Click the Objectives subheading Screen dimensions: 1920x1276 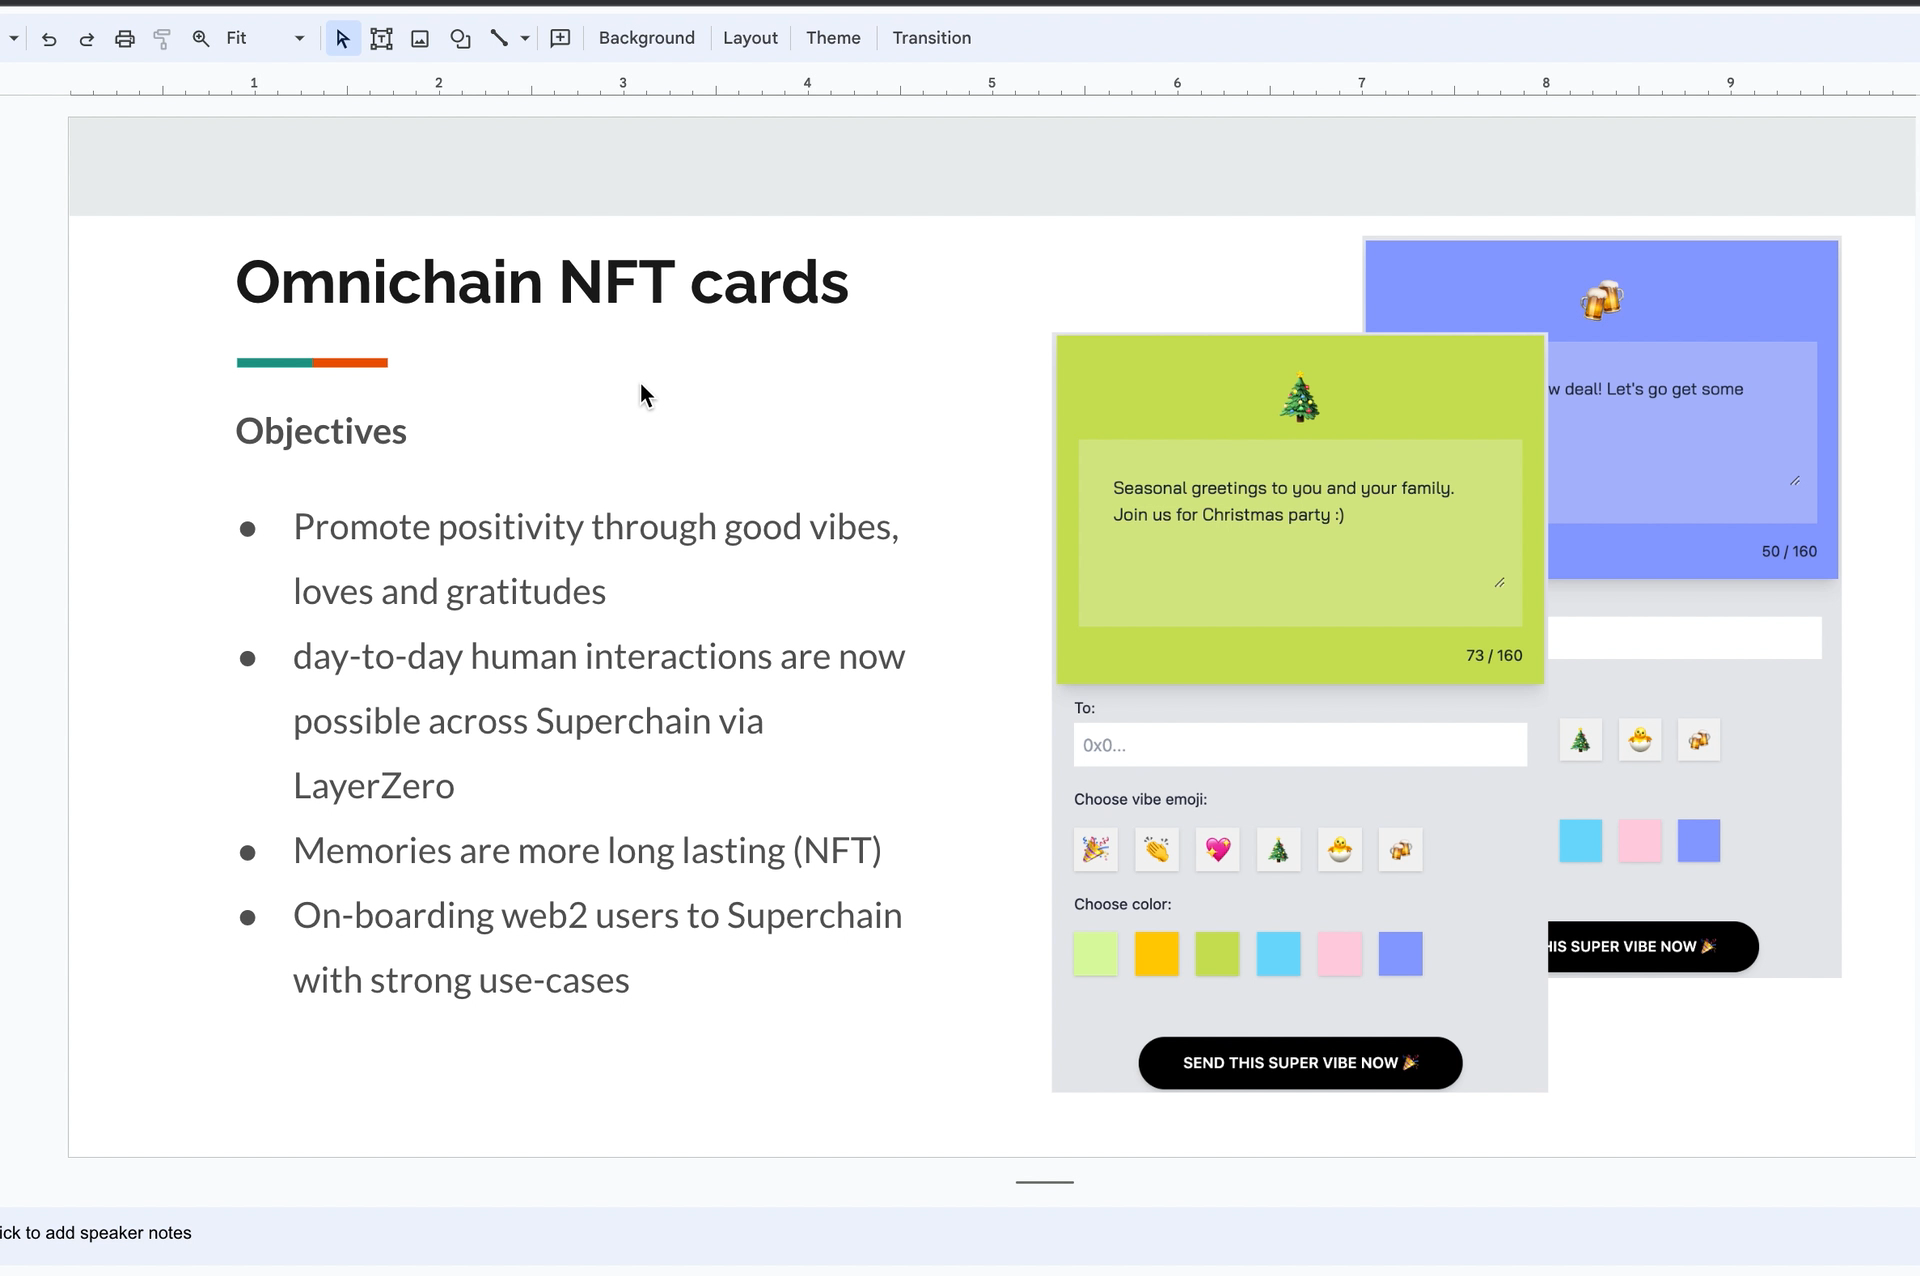[x=321, y=431]
